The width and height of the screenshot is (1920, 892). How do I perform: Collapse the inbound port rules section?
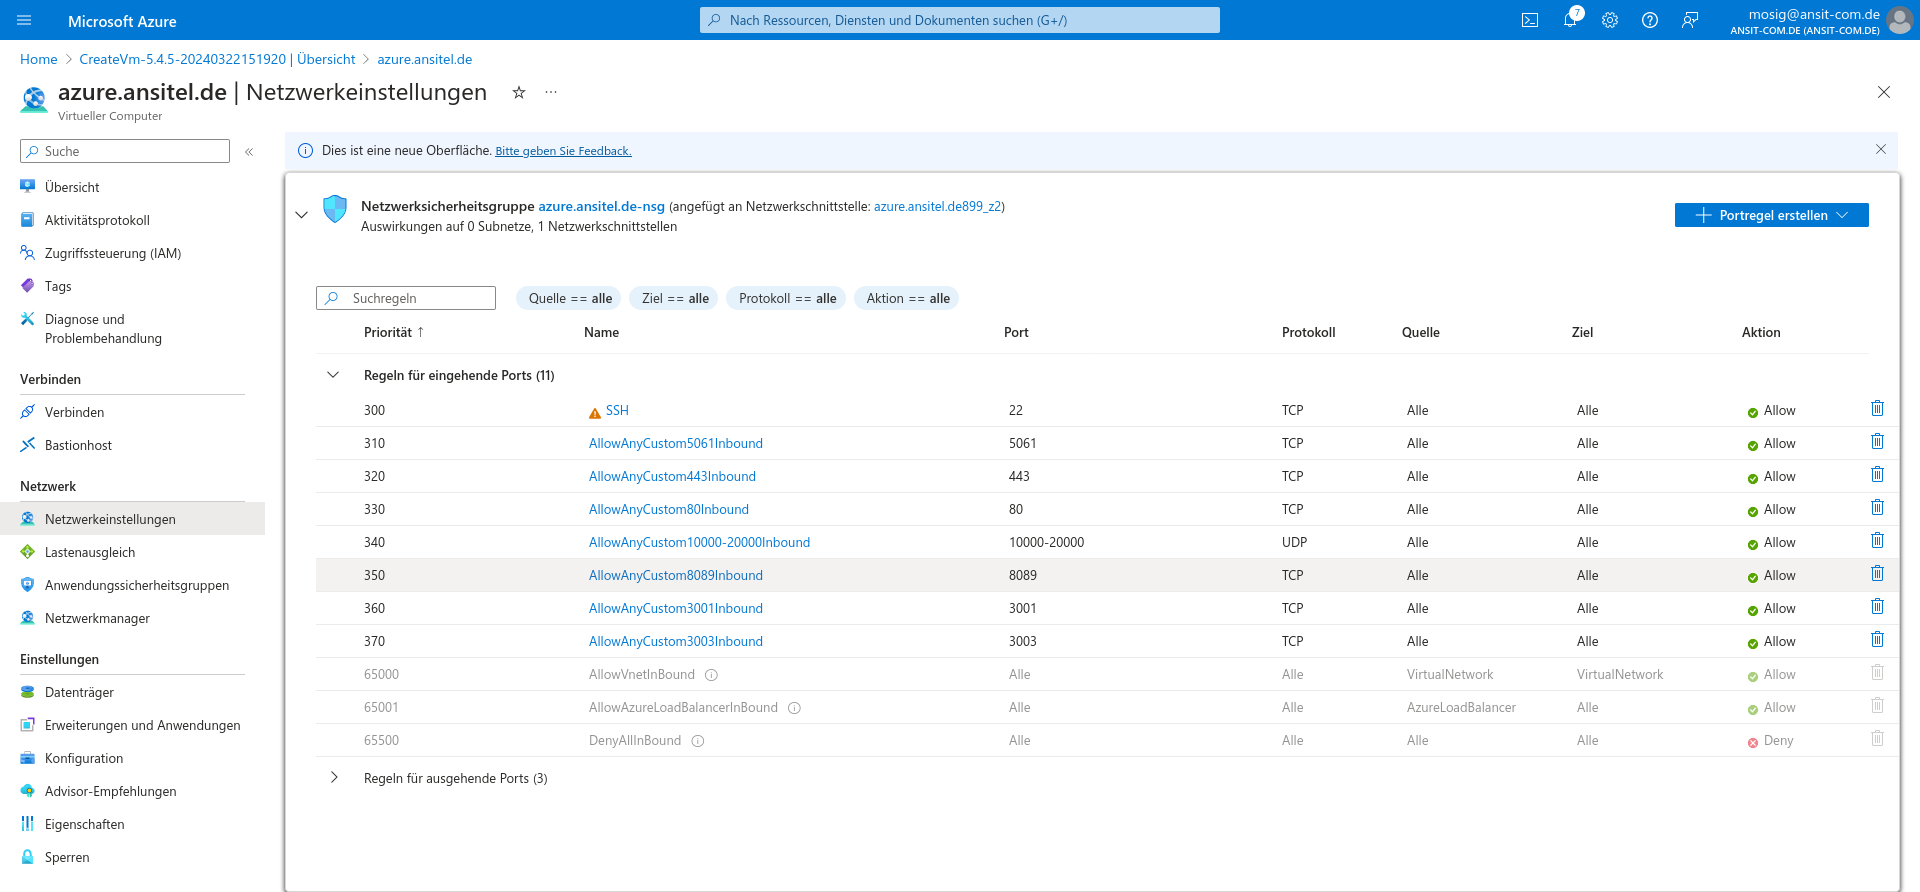pyautogui.click(x=333, y=375)
